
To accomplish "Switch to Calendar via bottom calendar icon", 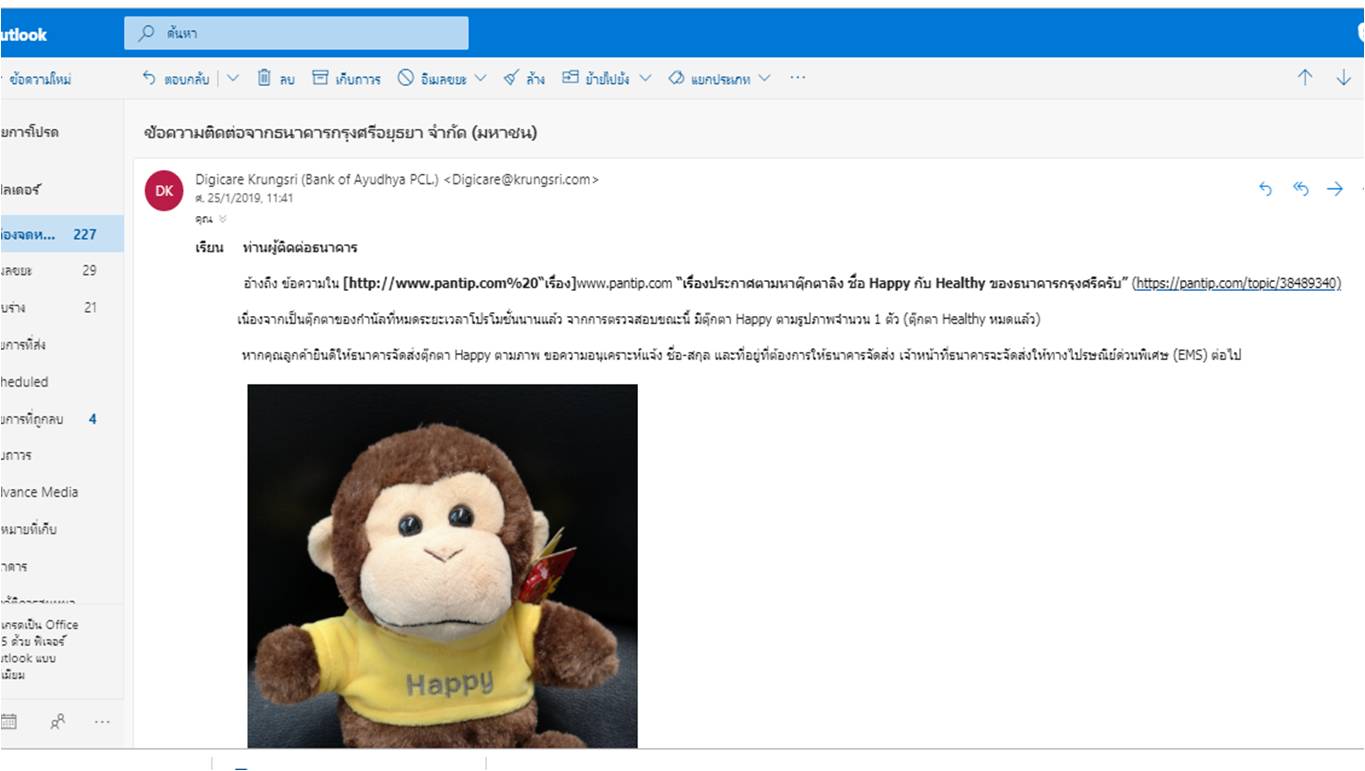I will tap(9, 721).
